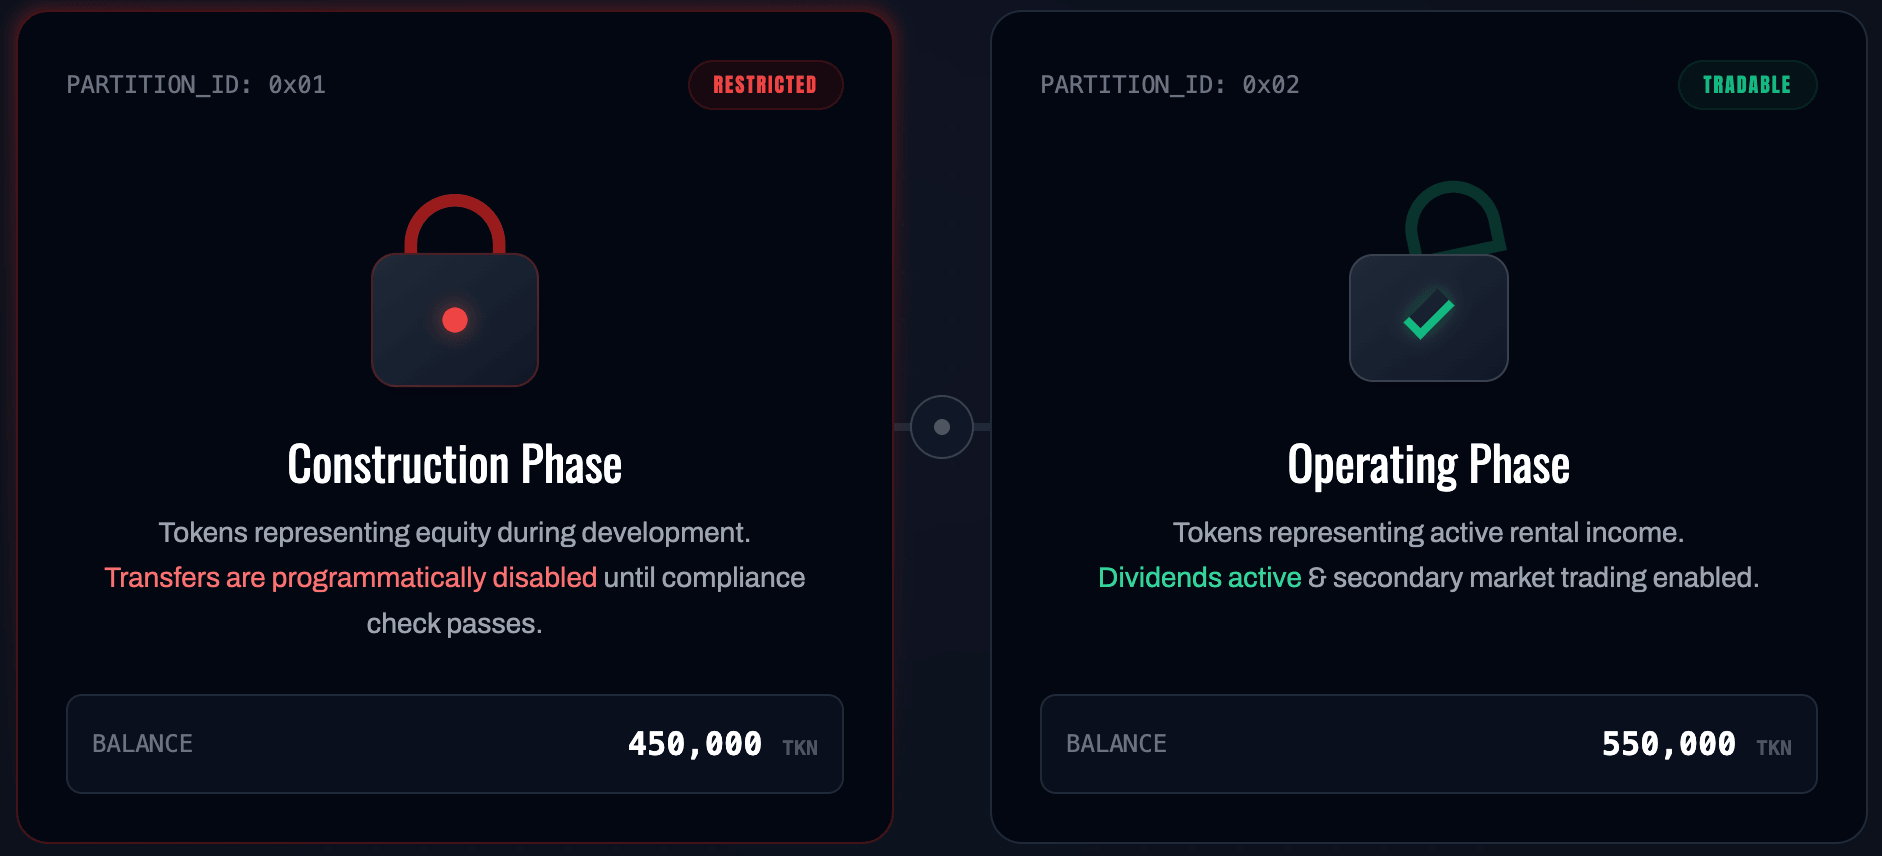Image resolution: width=1882 pixels, height=856 pixels.
Task: Click the BALANCE field on the Operating card
Action: click(1117, 744)
